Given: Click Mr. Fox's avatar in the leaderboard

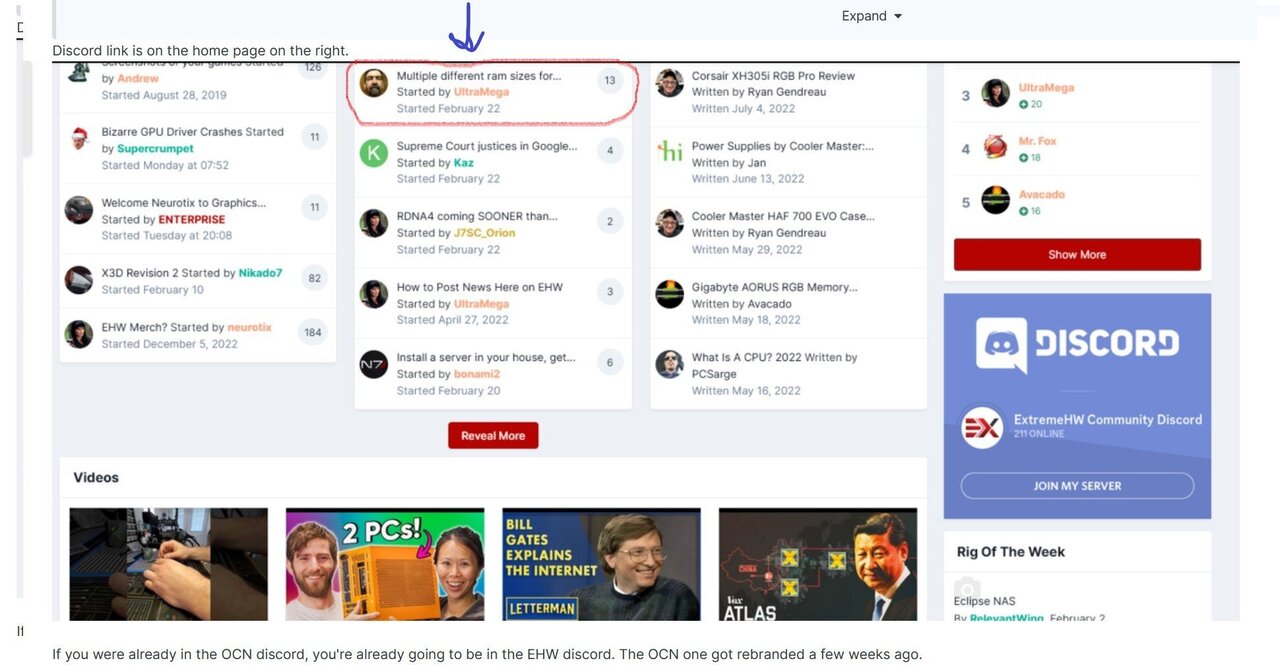Looking at the screenshot, I should (995, 145).
